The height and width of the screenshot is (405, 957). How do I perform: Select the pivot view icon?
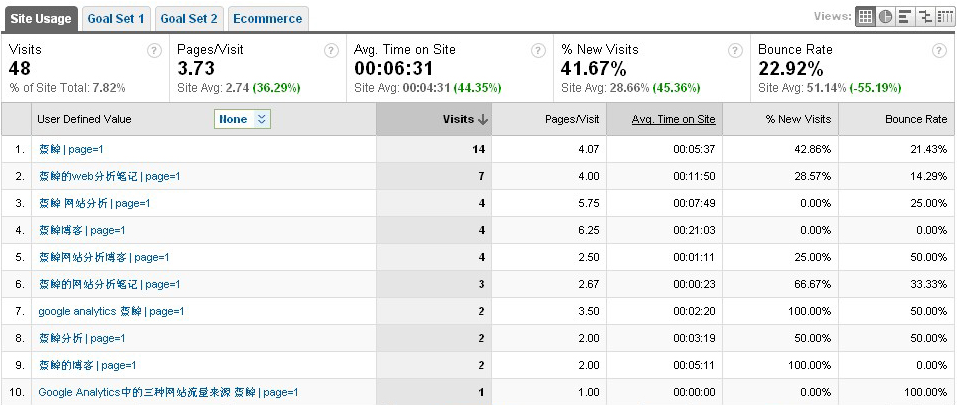tap(944, 16)
